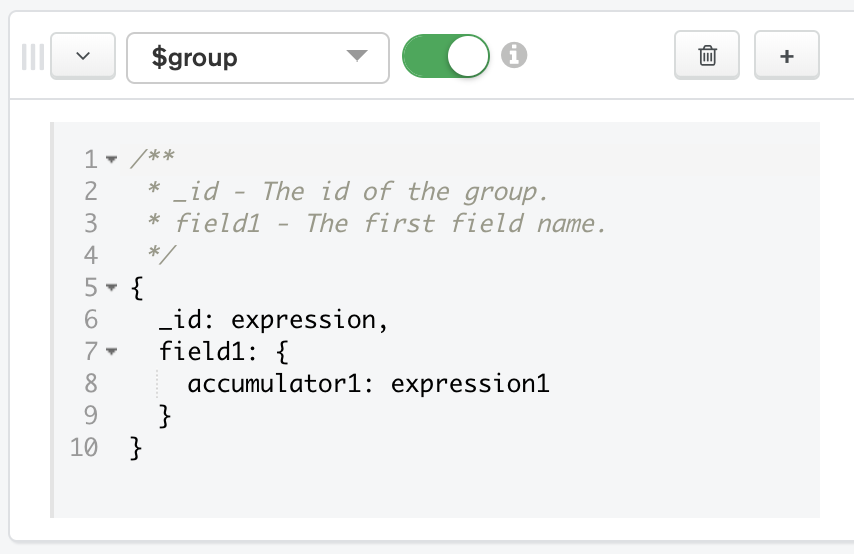854x554 pixels.
Task: Fold the comment block at line 1
Action: [111, 159]
